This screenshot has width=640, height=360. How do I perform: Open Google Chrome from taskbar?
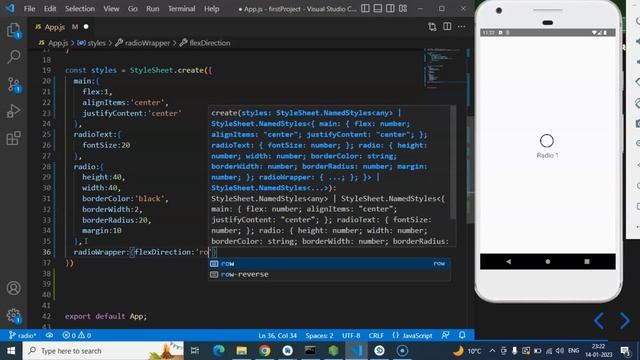click(x=264, y=351)
